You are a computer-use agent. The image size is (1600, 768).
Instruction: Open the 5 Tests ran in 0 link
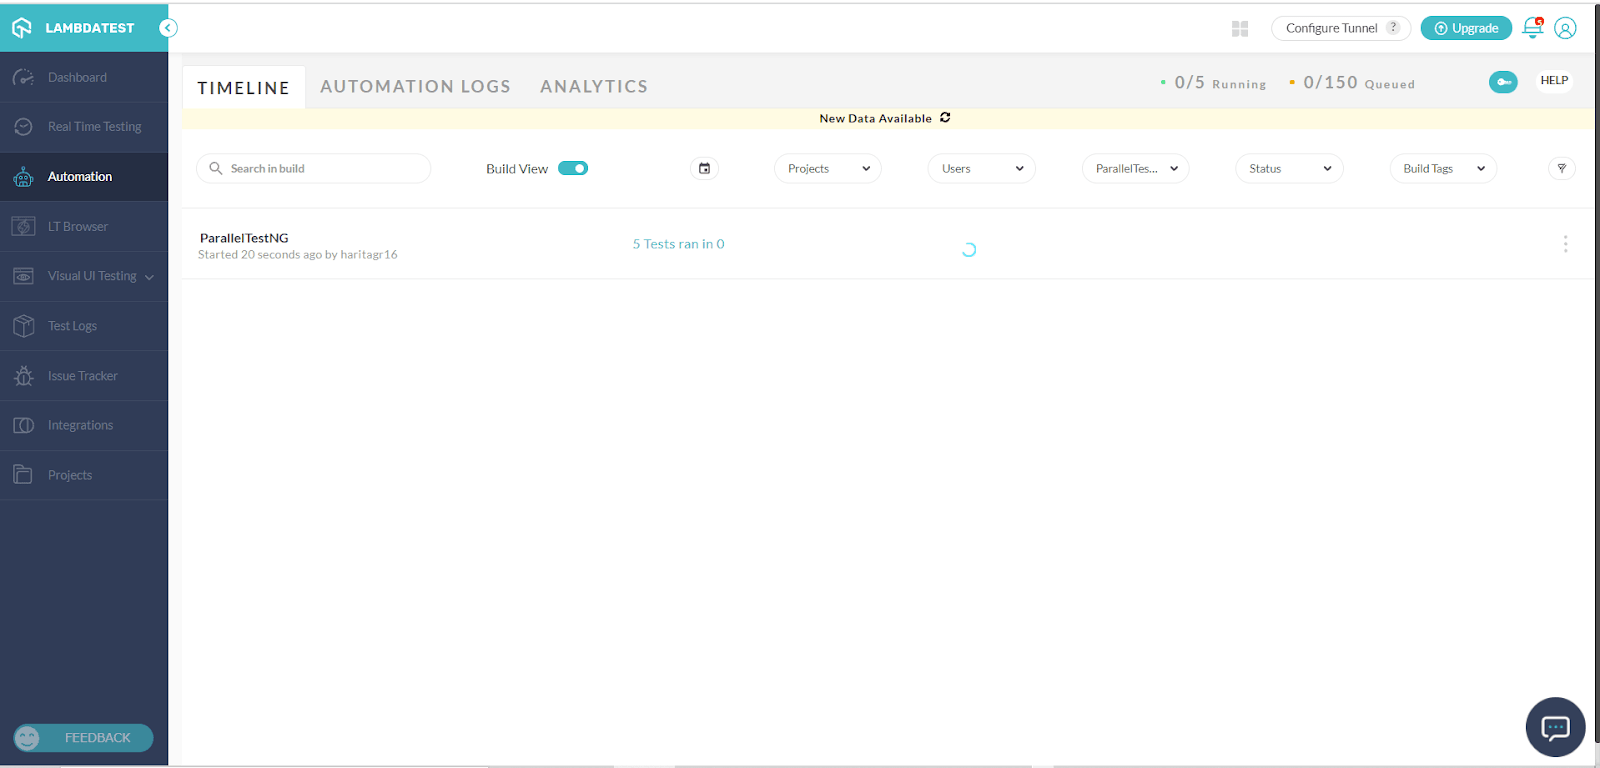678,244
